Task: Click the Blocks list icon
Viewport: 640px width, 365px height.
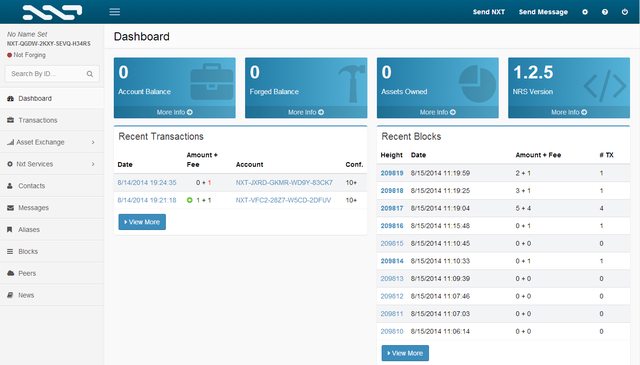Action: tap(10, 251)
